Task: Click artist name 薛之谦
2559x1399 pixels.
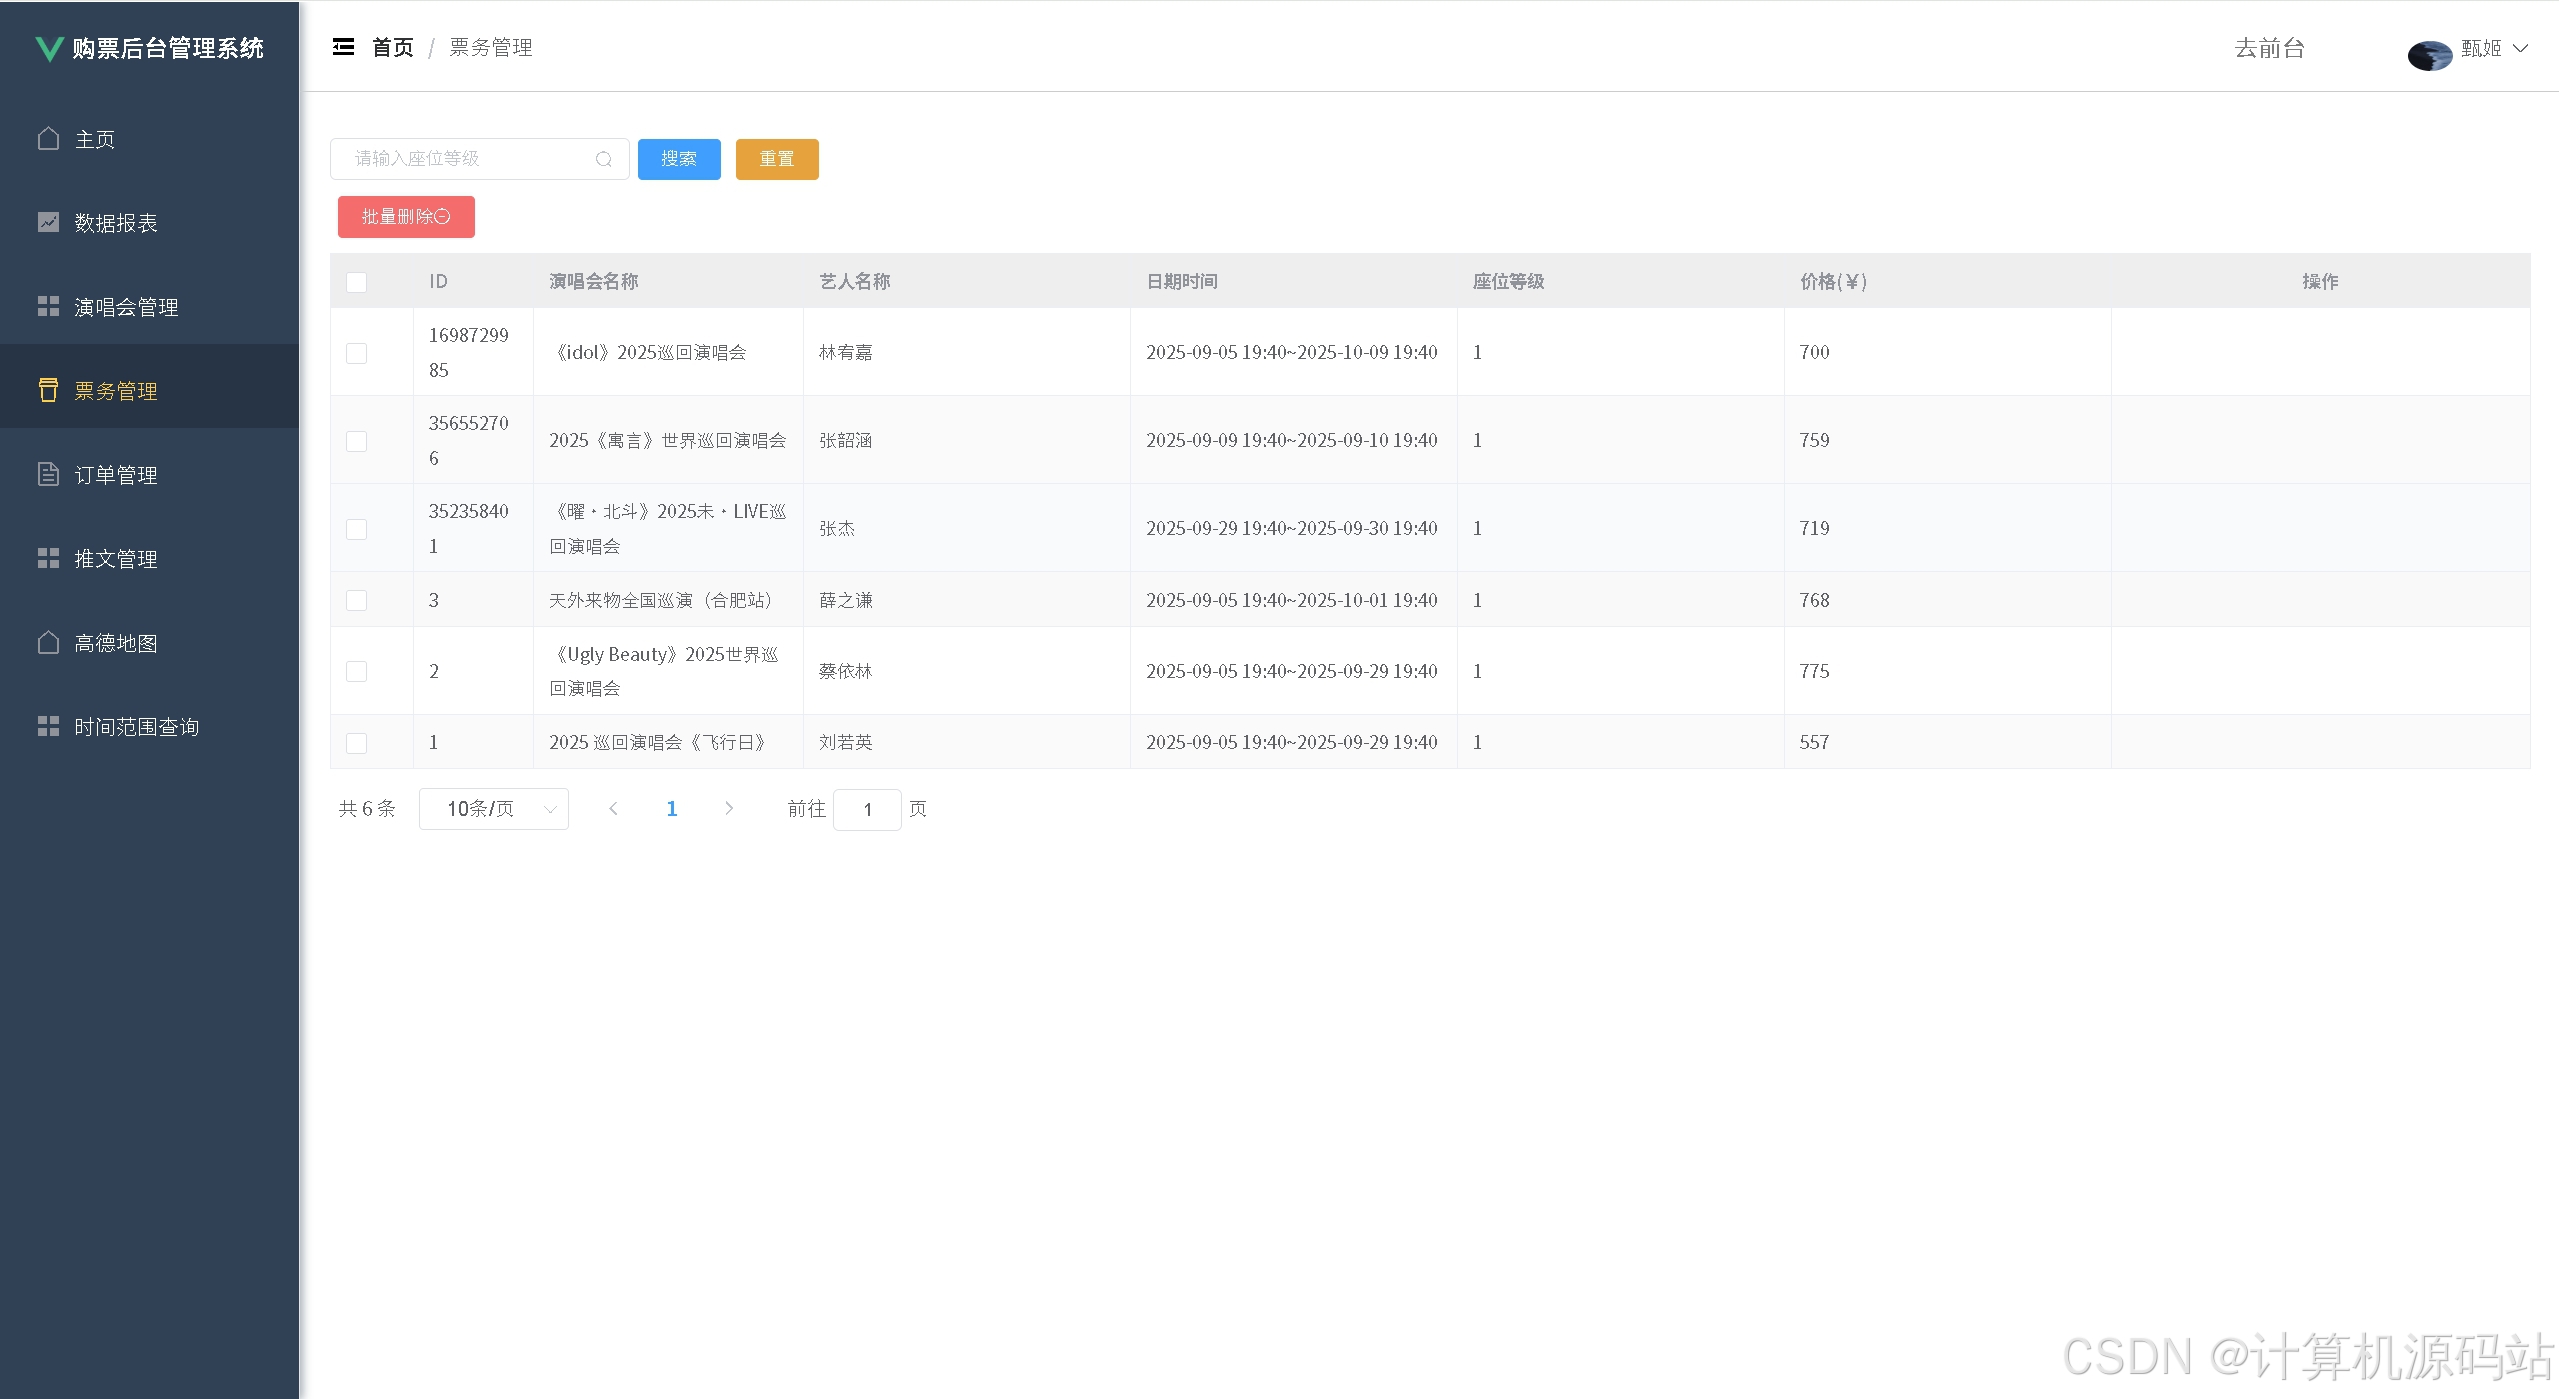Action: pos(846,600)
